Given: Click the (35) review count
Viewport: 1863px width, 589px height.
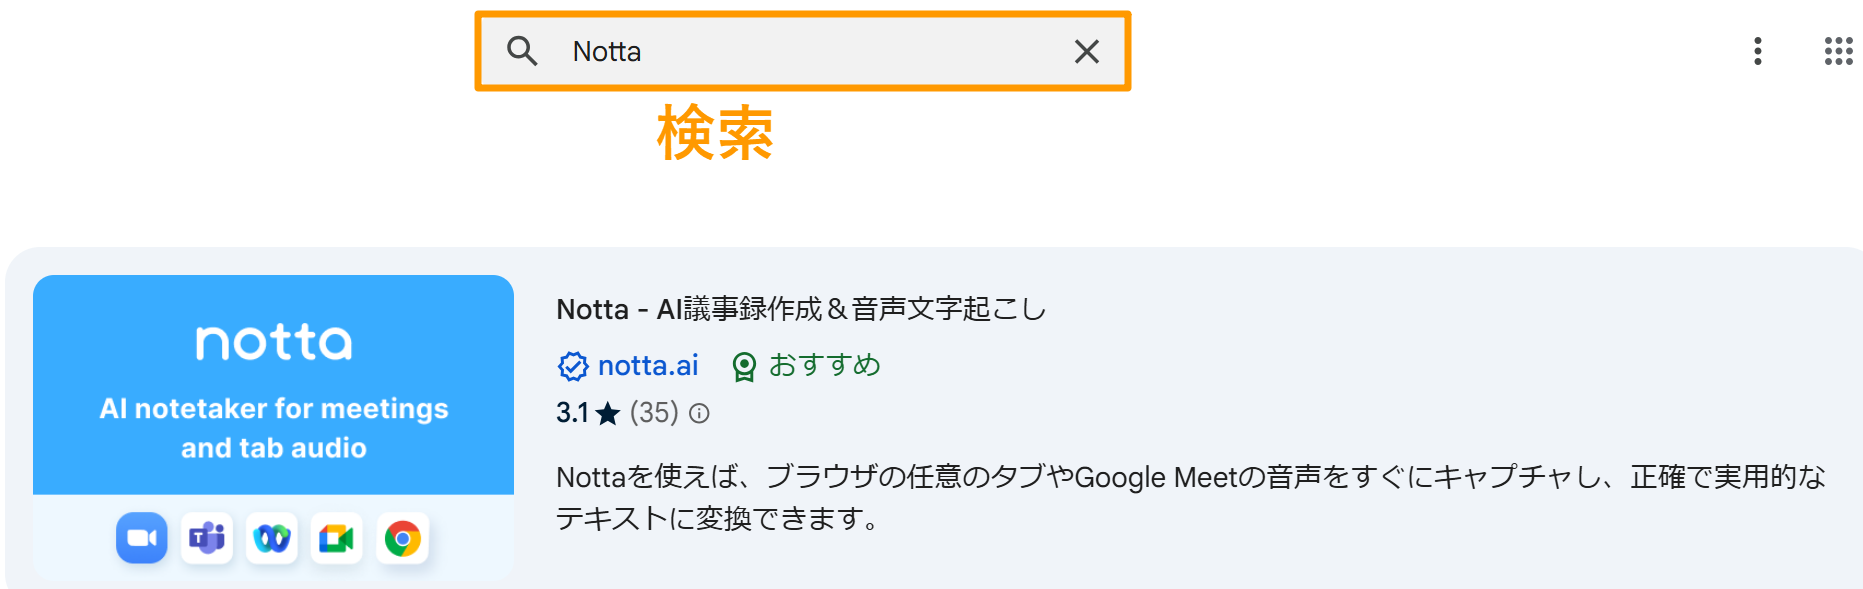Looking at the screenshot, I should click(x=654, y=413).
